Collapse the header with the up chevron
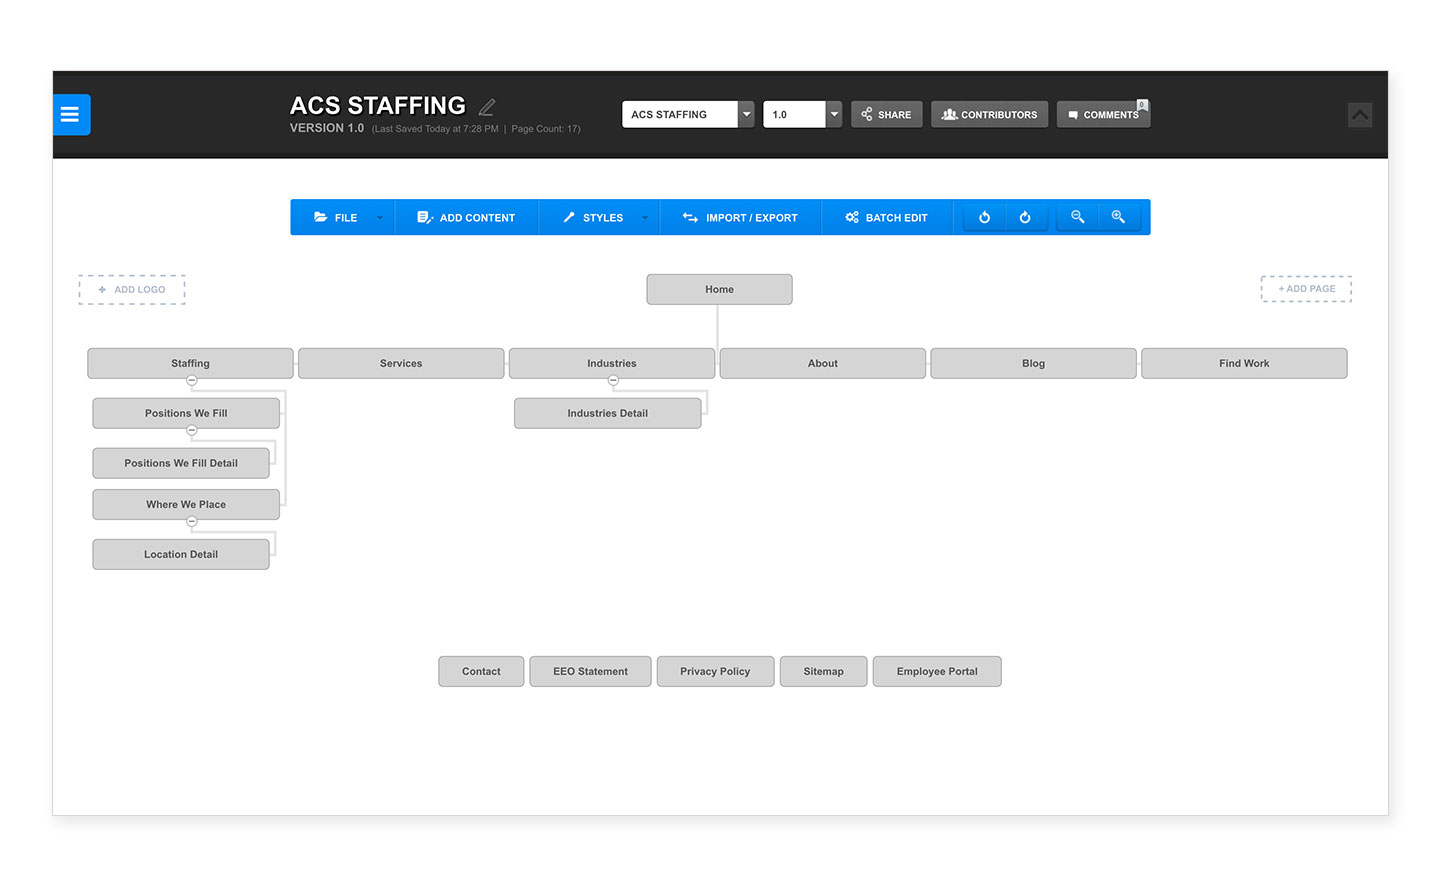 point(1360,115)
